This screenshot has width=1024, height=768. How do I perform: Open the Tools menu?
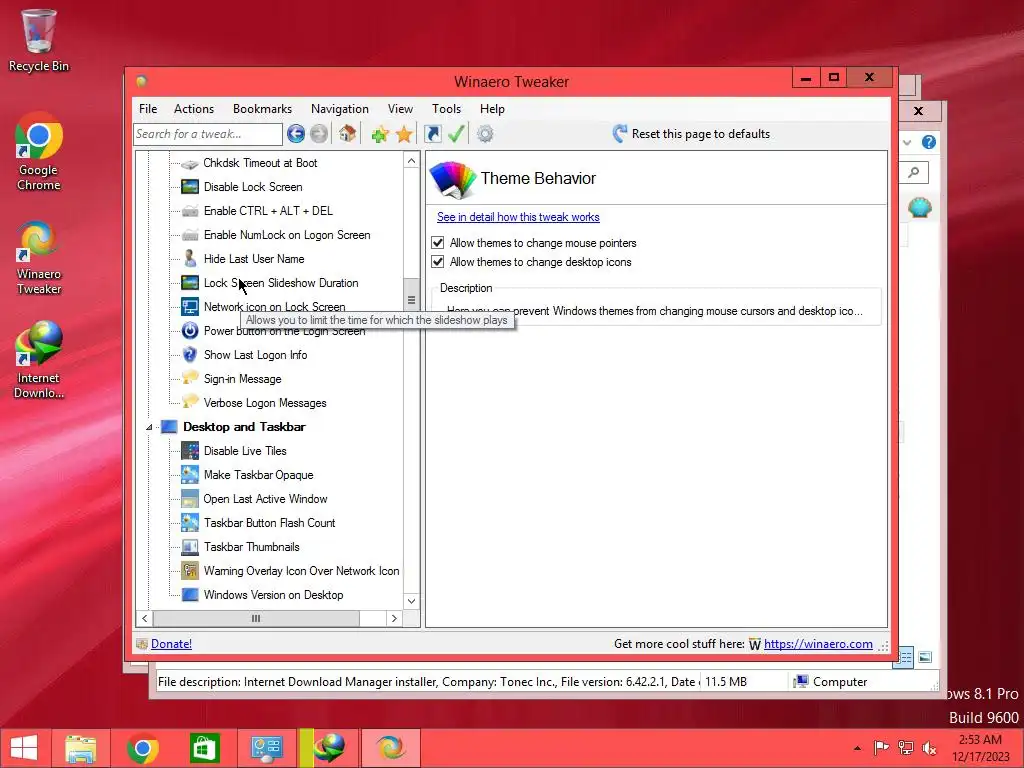coord(447,109)
